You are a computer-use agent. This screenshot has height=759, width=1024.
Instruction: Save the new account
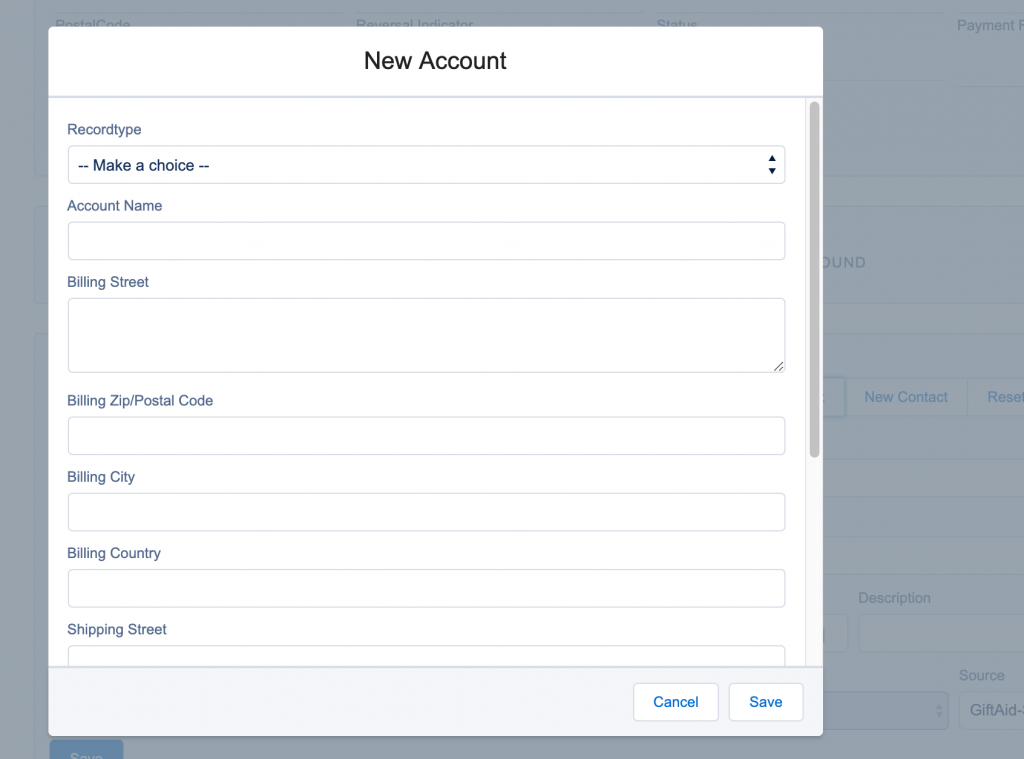coord(765,702)
